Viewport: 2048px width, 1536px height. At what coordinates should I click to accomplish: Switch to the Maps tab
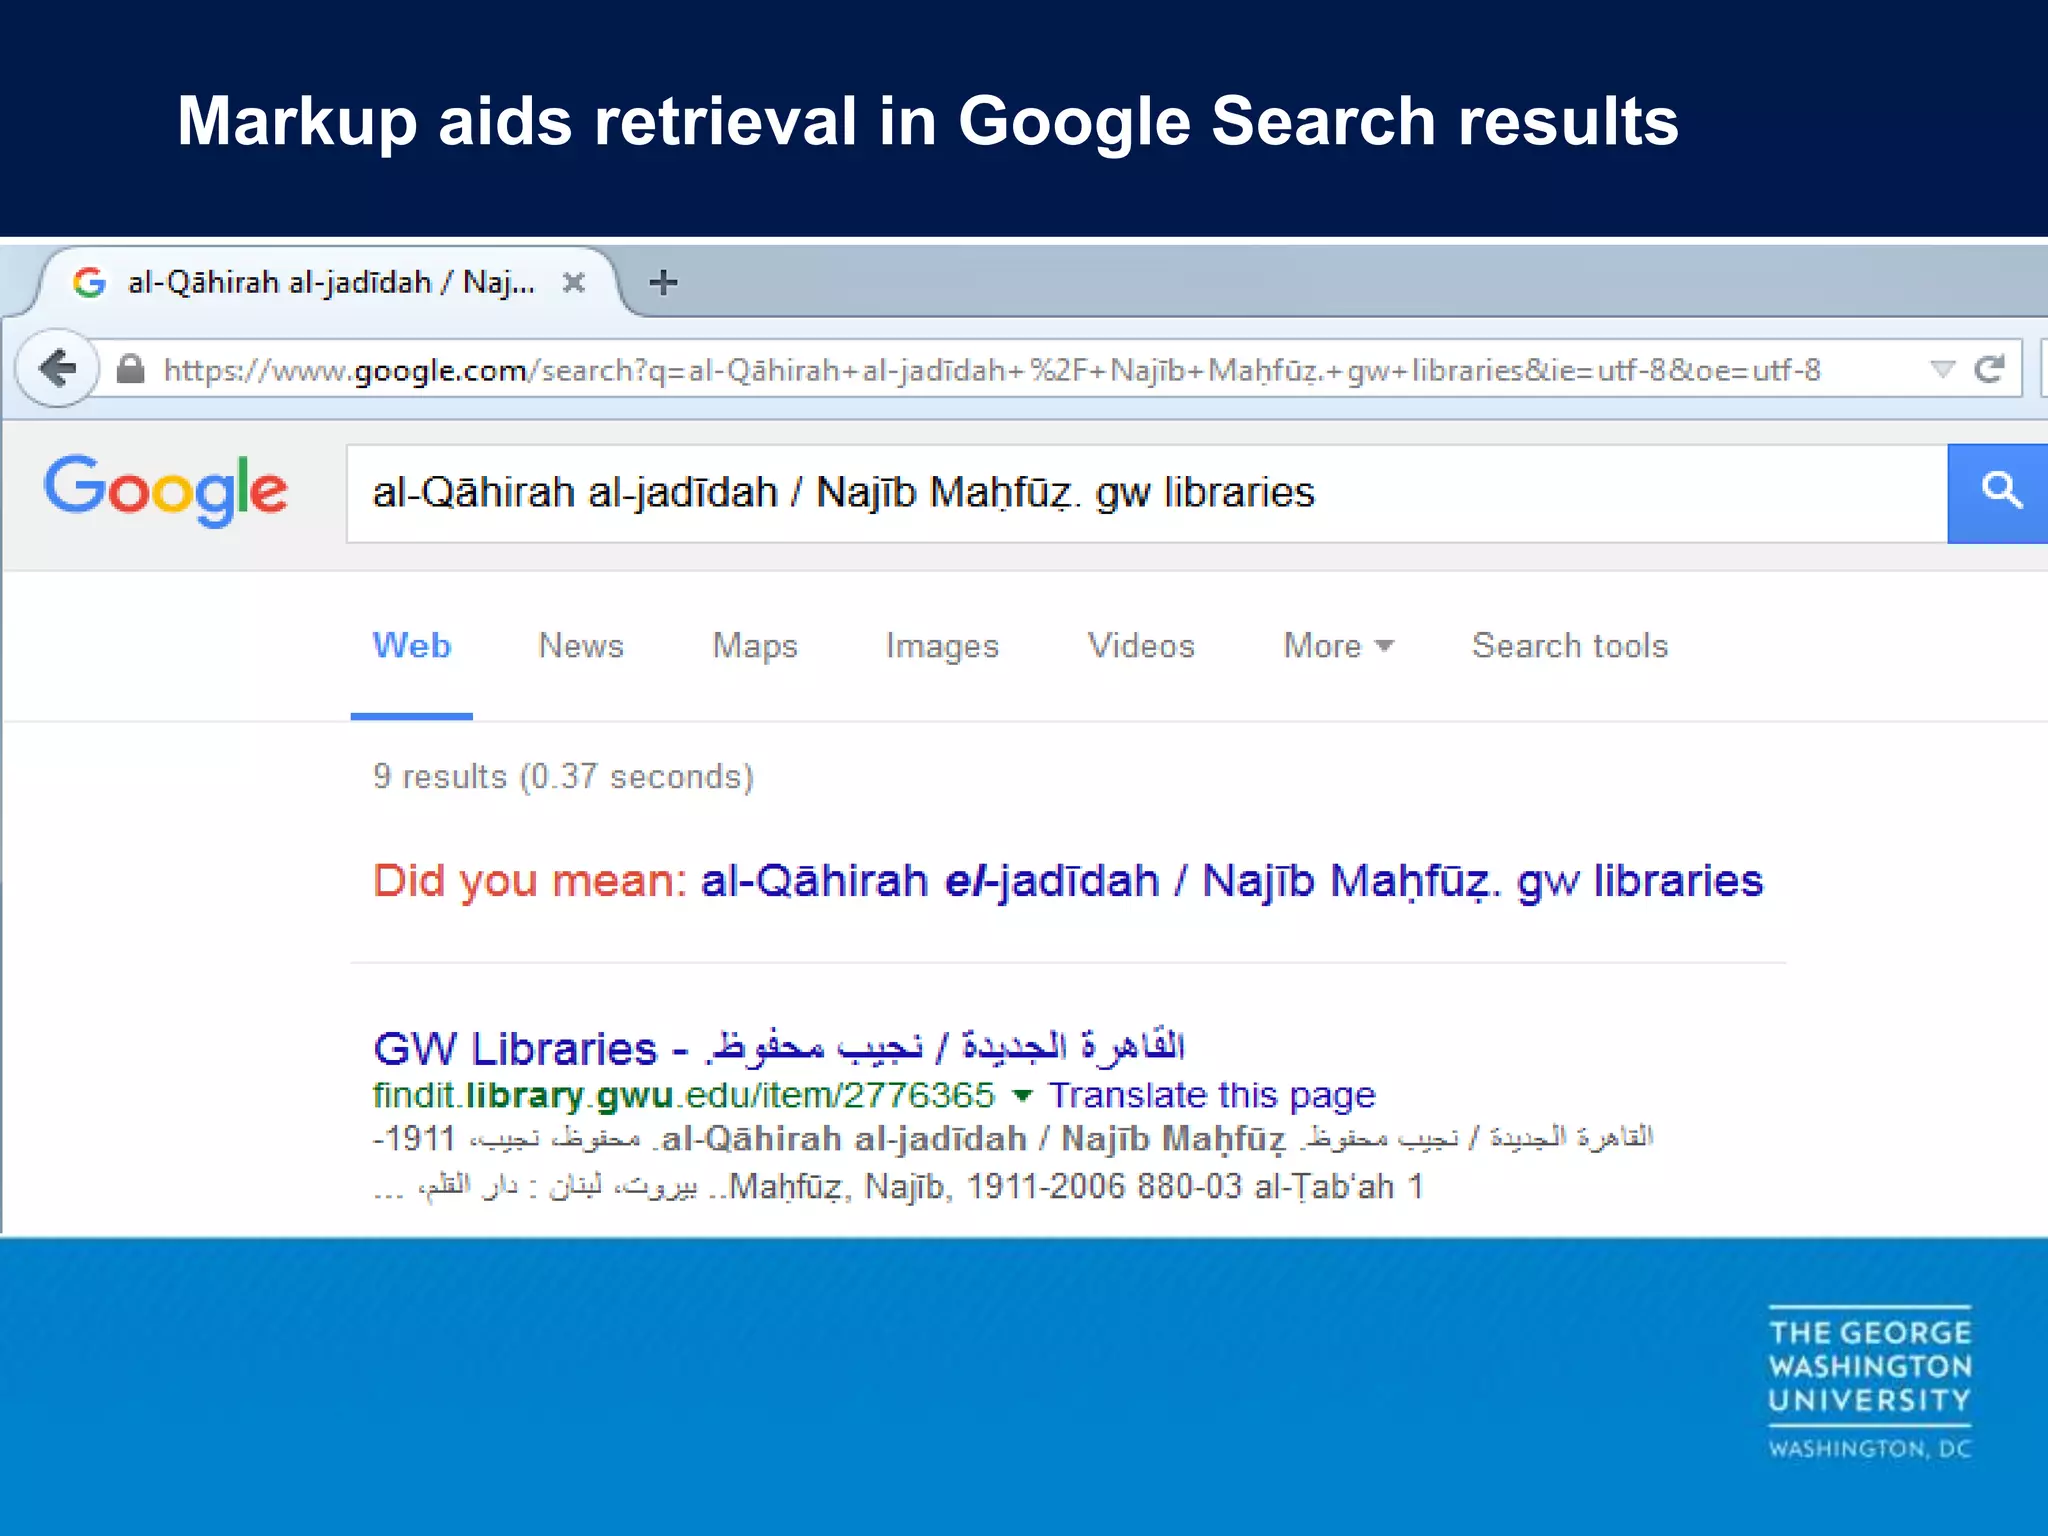755,646
